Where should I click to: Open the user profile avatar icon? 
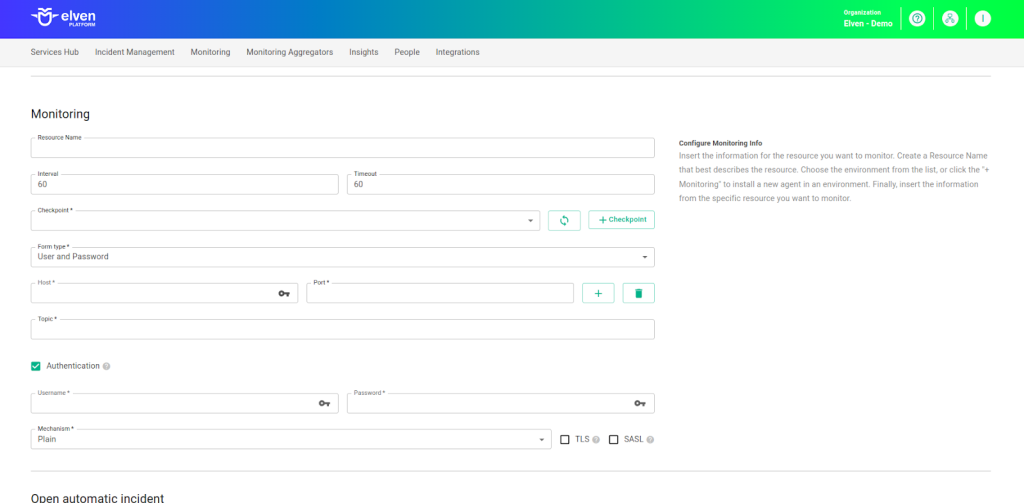pyautogui.click(x=983, y=19)
